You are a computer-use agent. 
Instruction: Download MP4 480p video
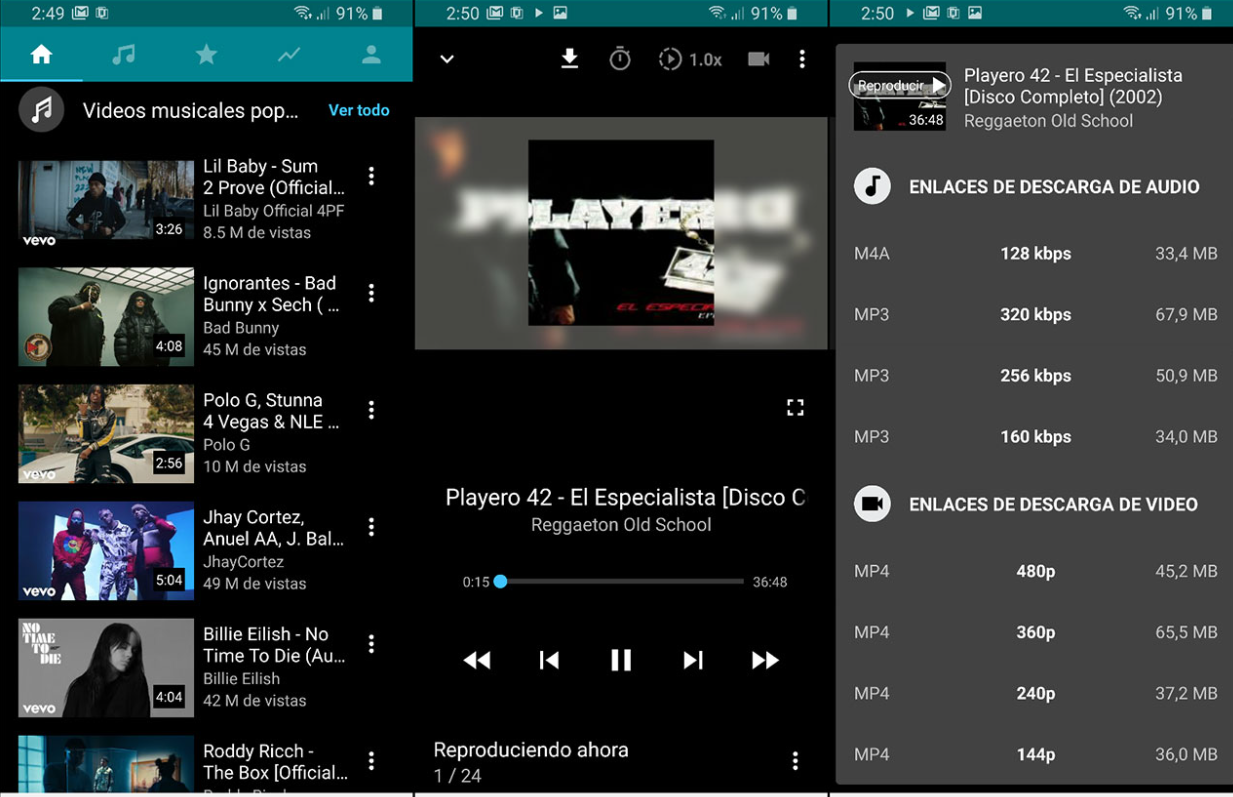(x=1035, y=571)
